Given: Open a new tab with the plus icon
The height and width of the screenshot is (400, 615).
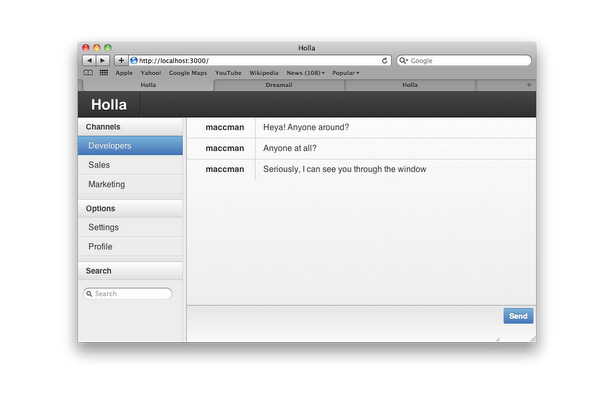Looking at the screenshot, I should point(529,85).
